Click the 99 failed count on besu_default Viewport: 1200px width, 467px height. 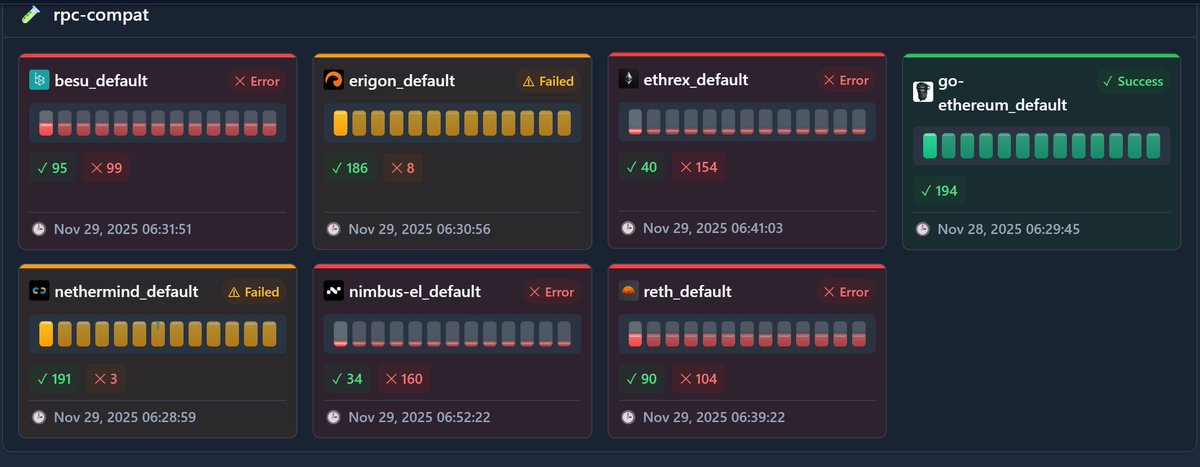point(106,168)
